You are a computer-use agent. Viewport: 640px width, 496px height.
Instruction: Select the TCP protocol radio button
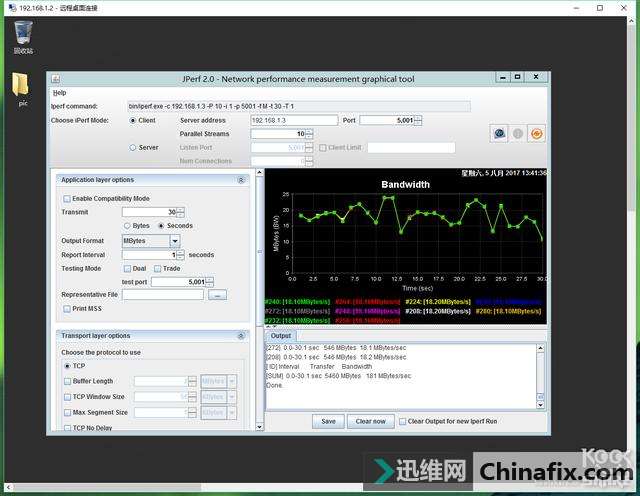pos(67,366)
